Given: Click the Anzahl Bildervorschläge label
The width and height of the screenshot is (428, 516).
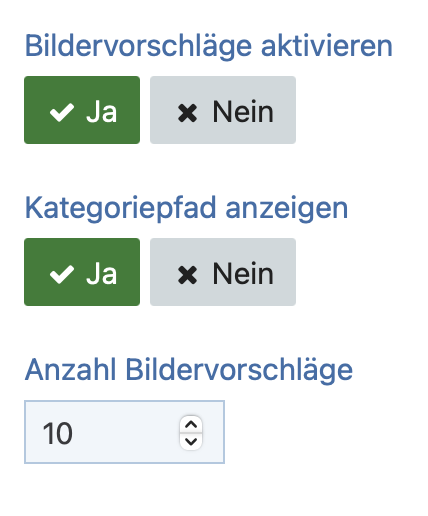Looking at the screenshot, I should pos(189,371).
